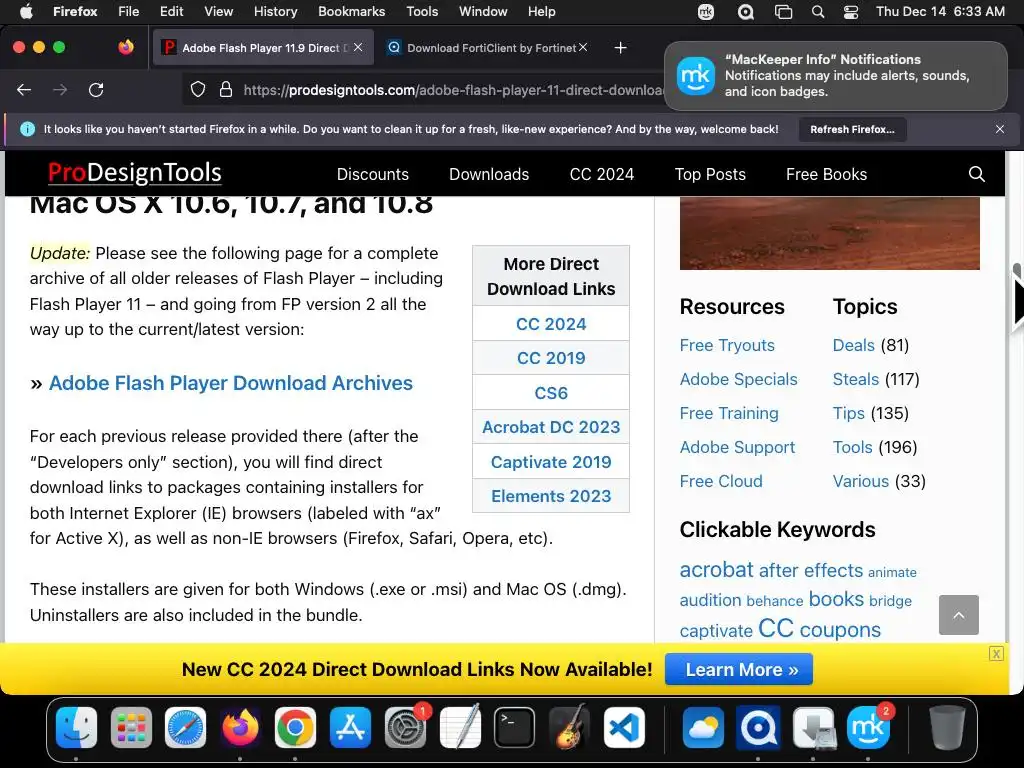The image size is (1024, 768).
Task: Click the MacKeeper menu bar icon
Action: point(706,12)
